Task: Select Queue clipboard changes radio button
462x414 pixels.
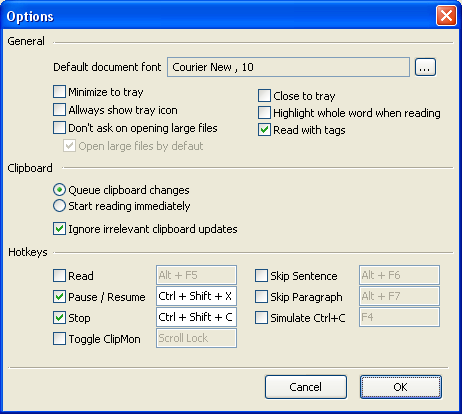Action: 59,190
